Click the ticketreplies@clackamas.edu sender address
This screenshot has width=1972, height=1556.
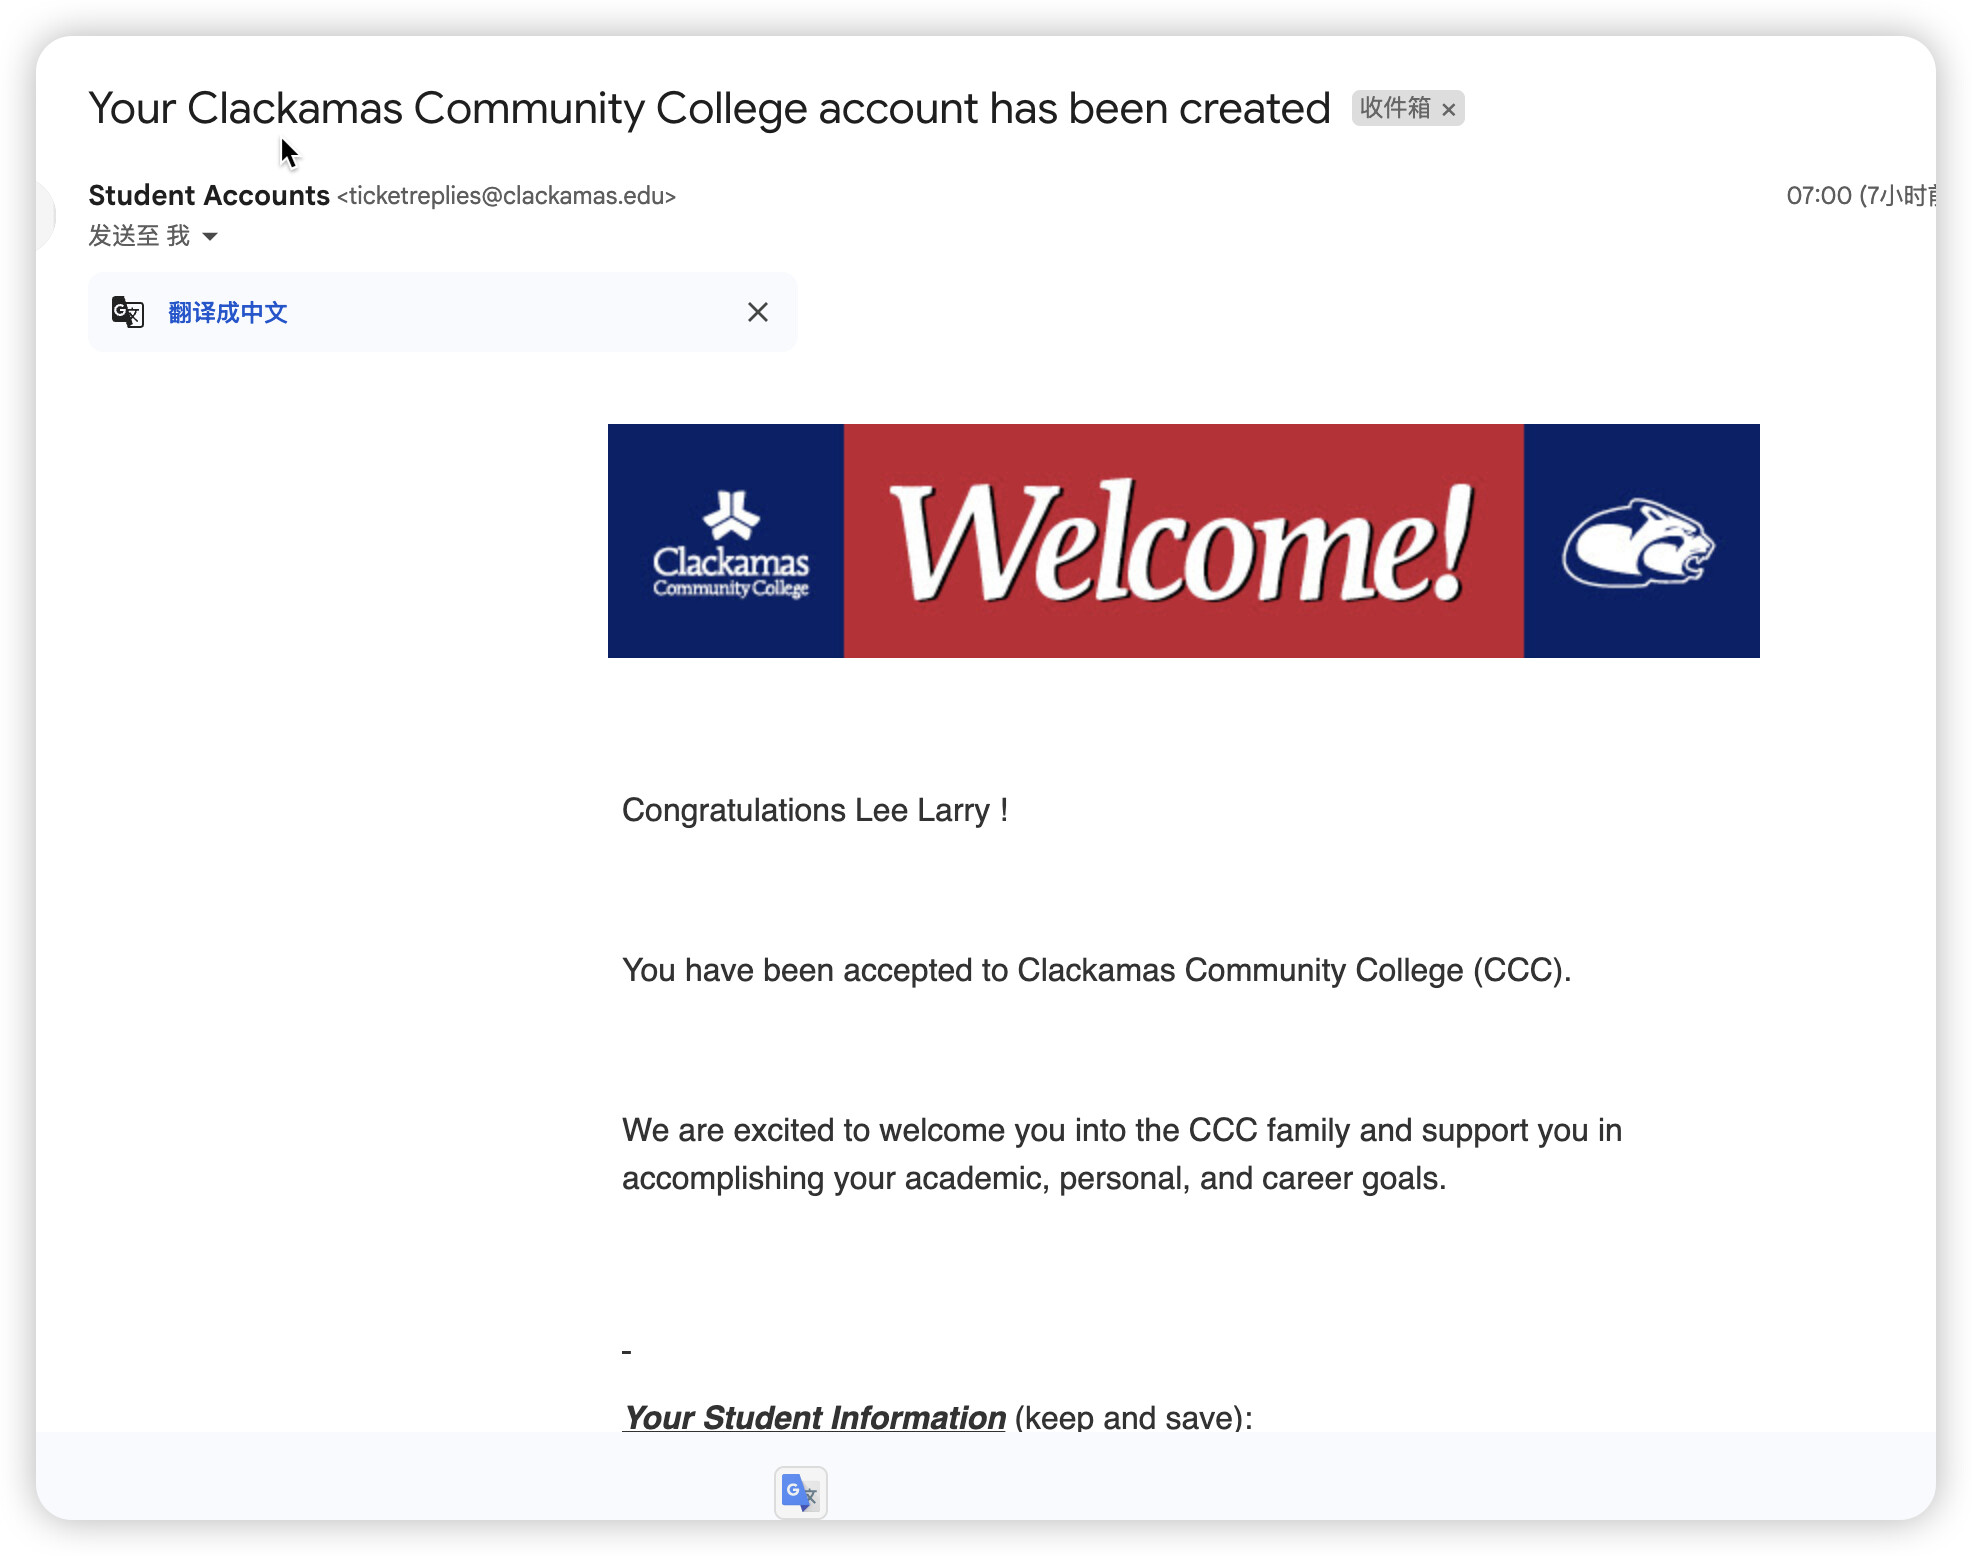tap(506, 196)
